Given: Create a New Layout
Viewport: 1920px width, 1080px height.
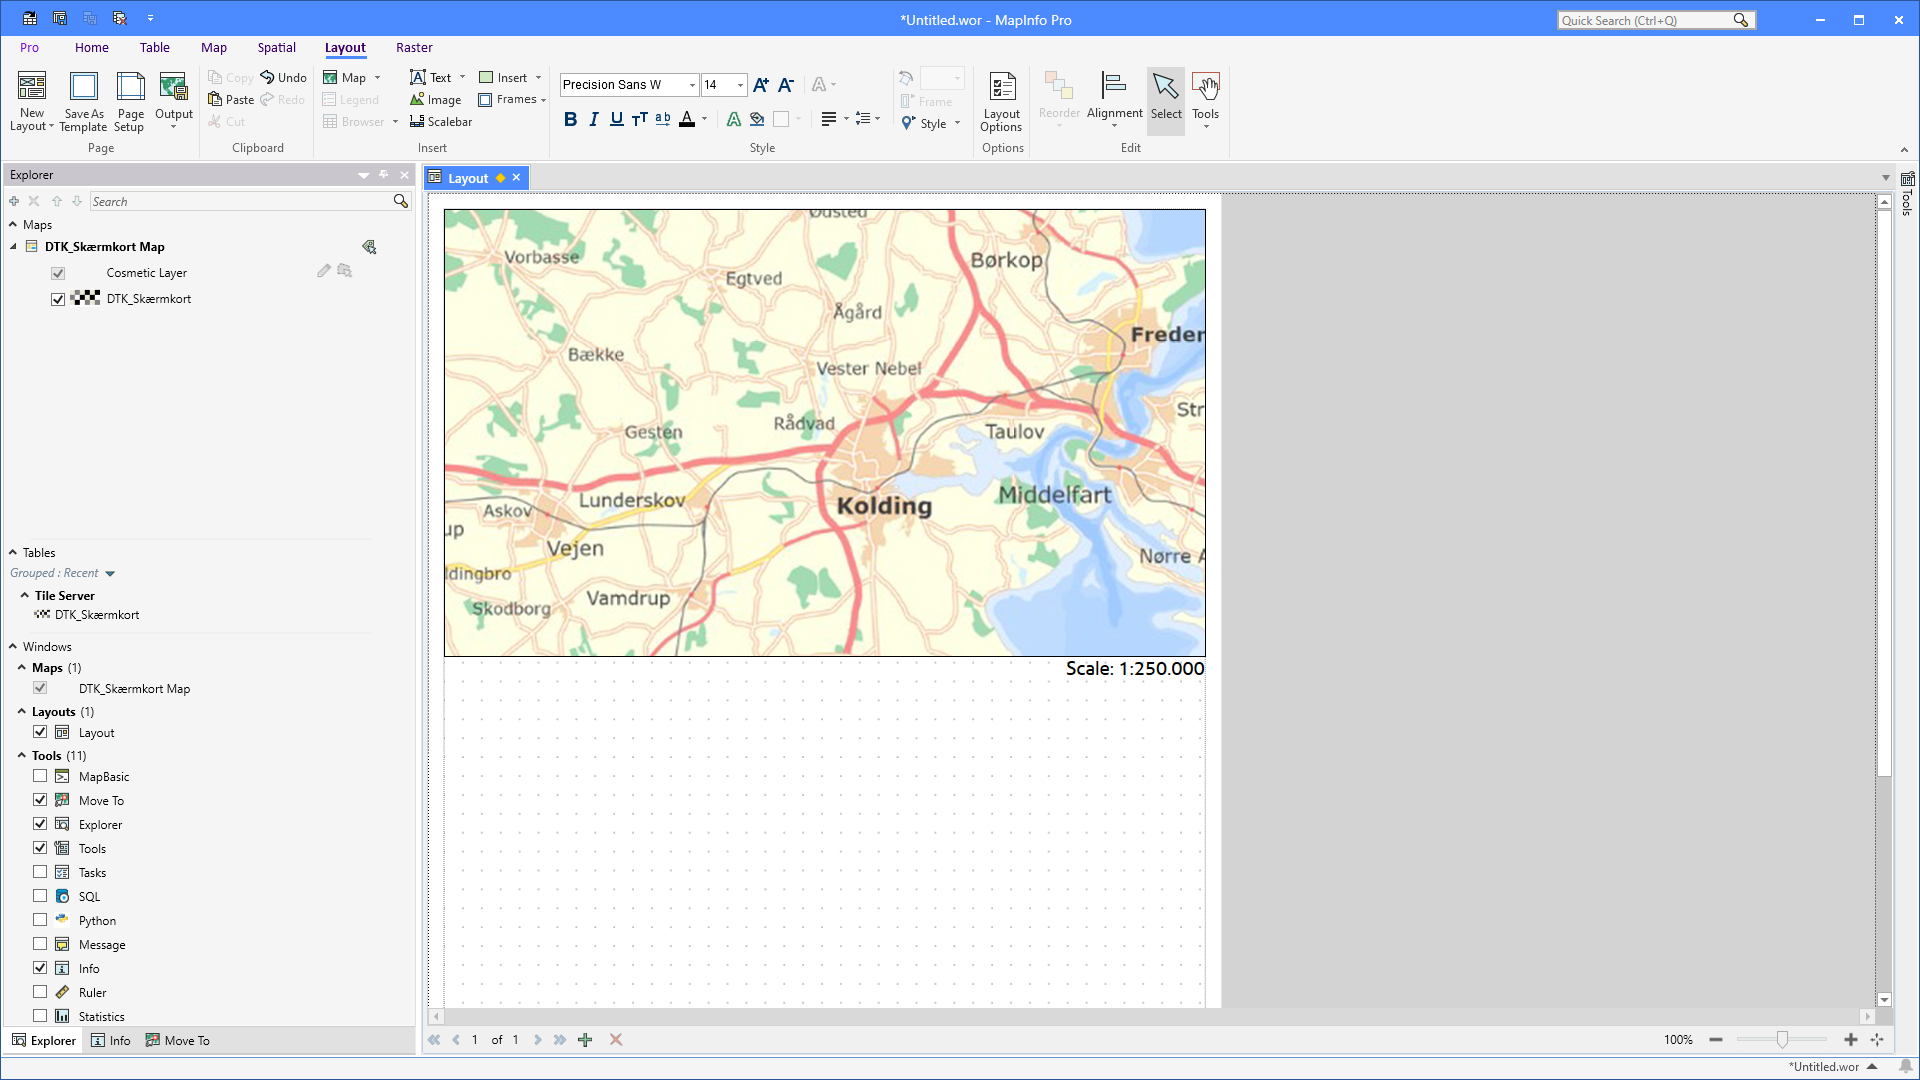Looking at the screenshot, I should click(31, 100).
